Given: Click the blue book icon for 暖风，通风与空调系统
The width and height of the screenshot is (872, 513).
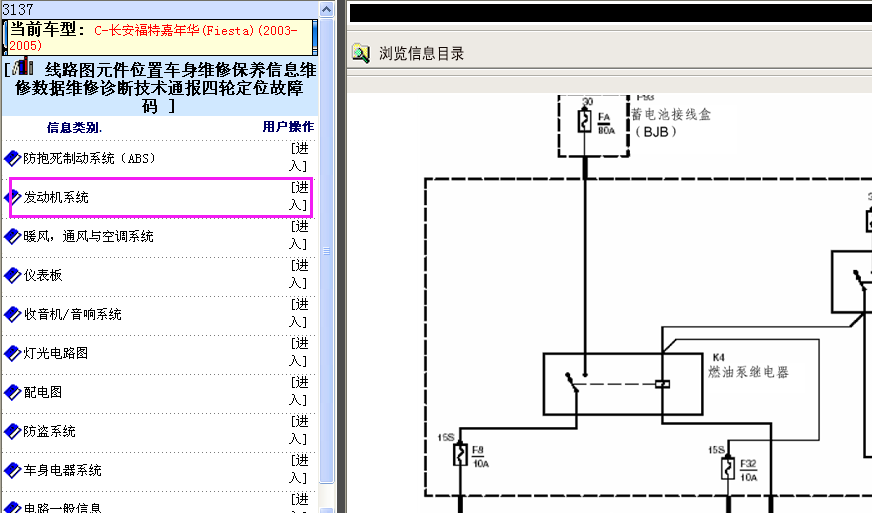Looking at the screenshot, I should 12,236.
